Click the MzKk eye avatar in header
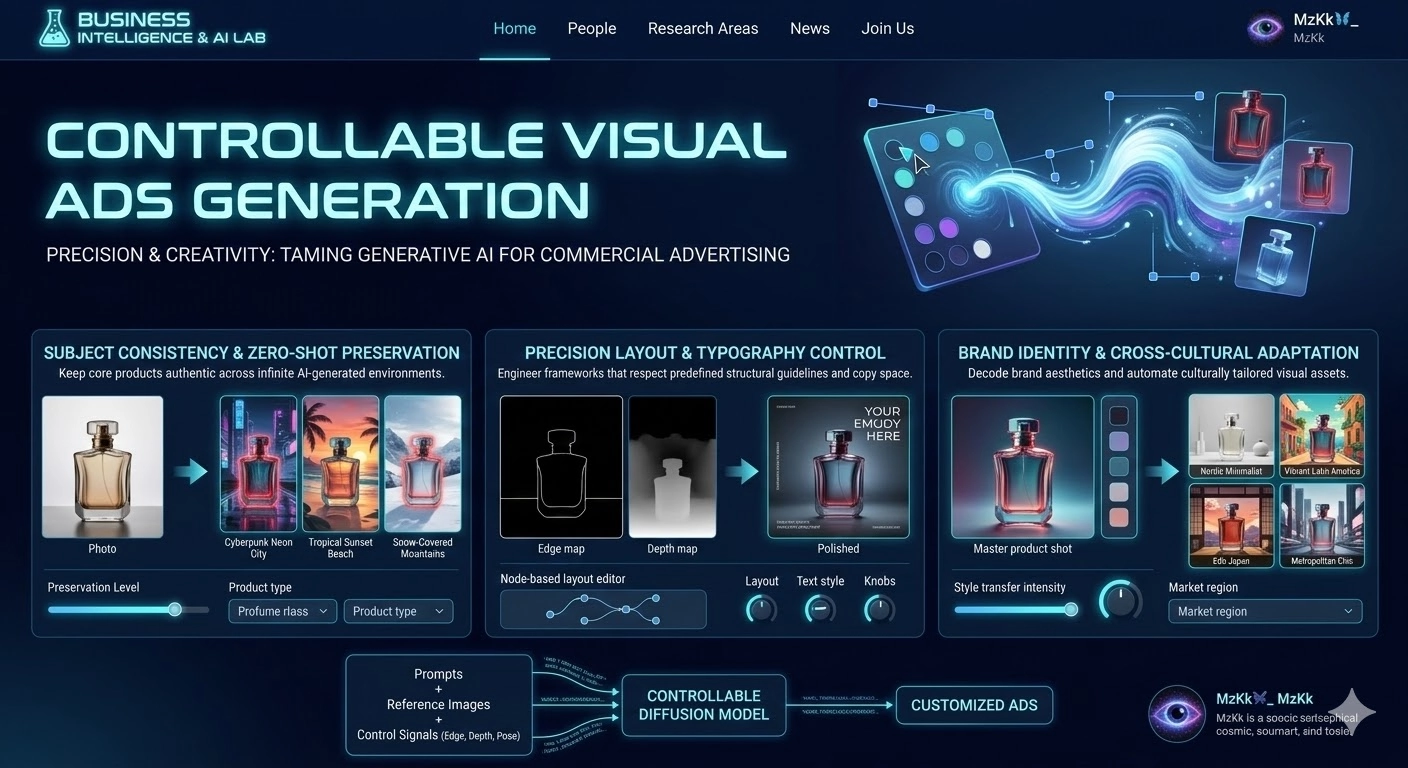1408x768 pixels. (1265, 28)
